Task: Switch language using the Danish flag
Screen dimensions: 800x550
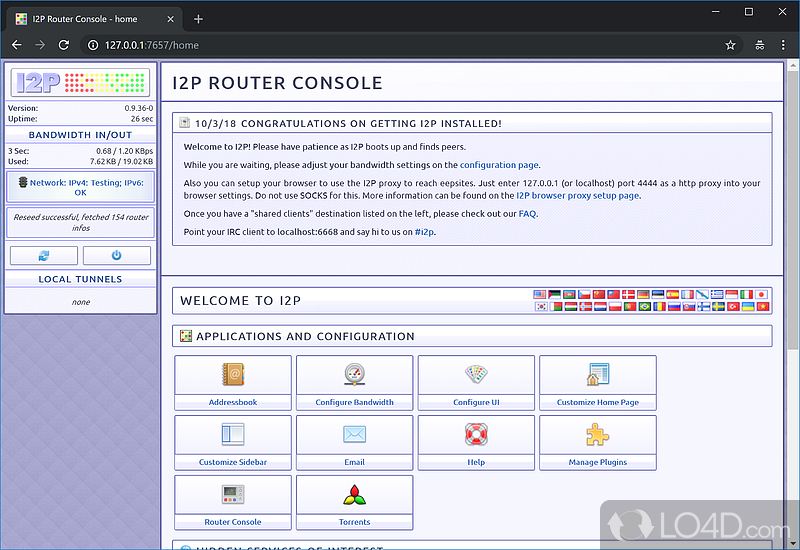Action: [628, 294]
